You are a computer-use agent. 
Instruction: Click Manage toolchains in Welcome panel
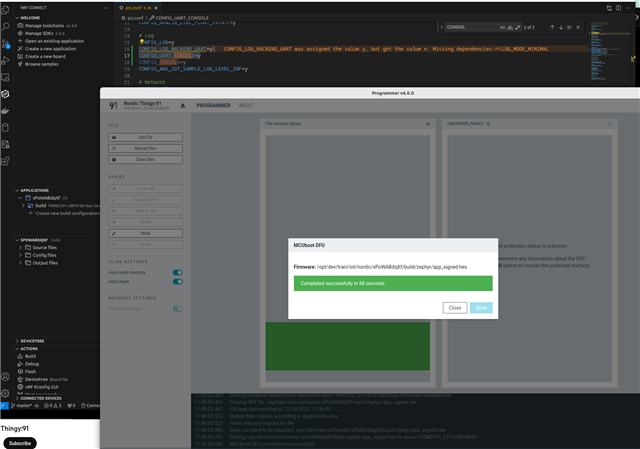[44, 25]
